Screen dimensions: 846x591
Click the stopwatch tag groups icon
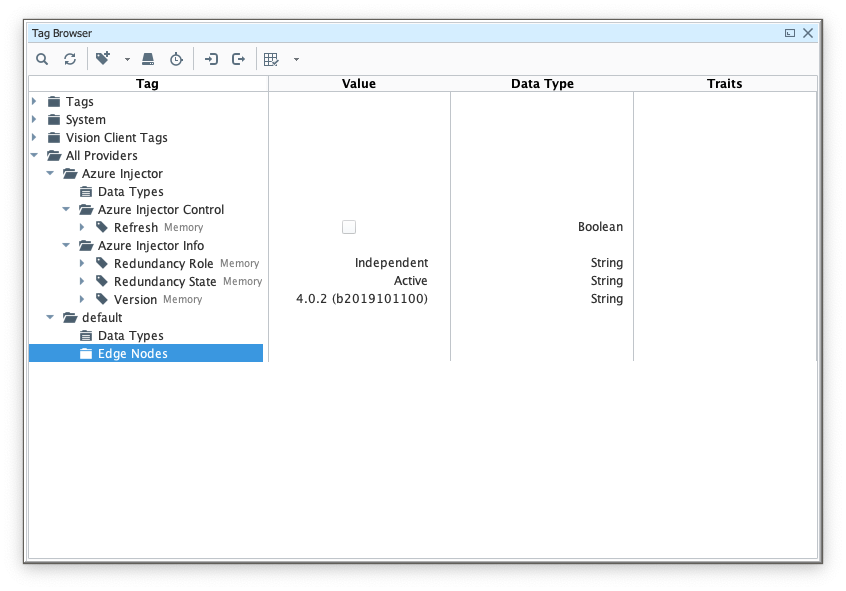[176, 59]
